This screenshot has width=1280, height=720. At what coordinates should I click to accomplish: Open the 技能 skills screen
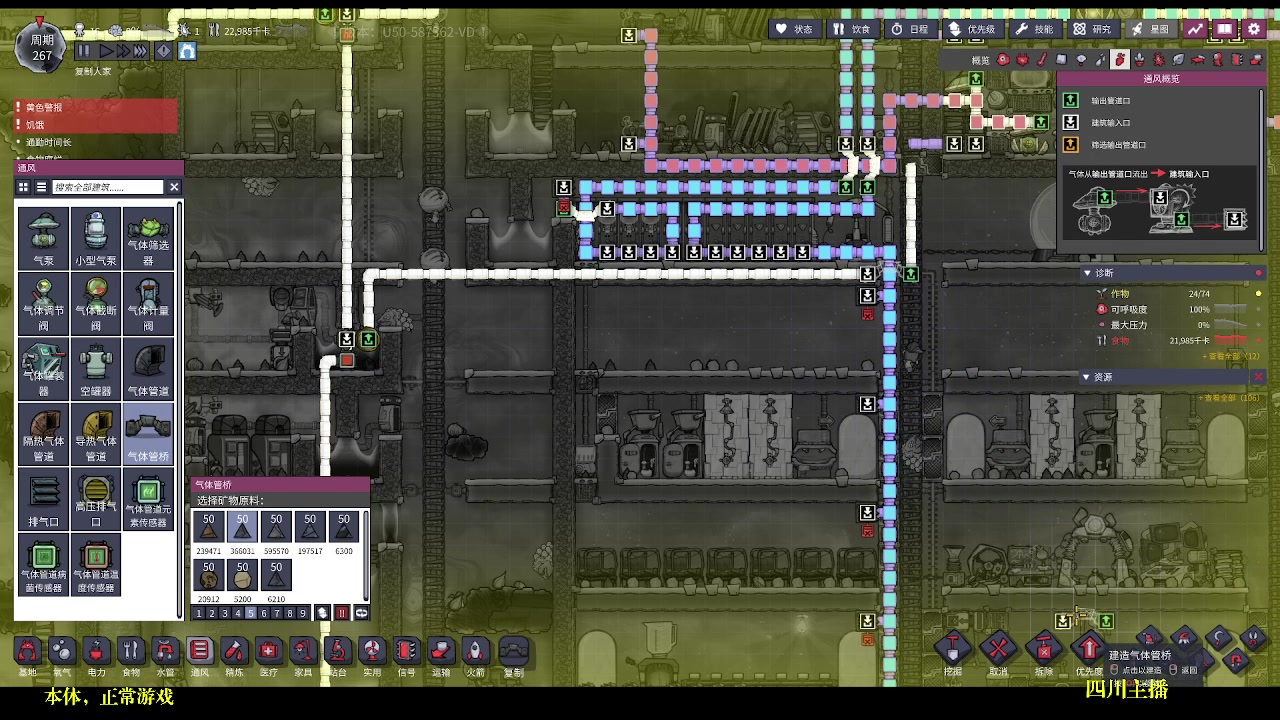[x=1034, y=29]
